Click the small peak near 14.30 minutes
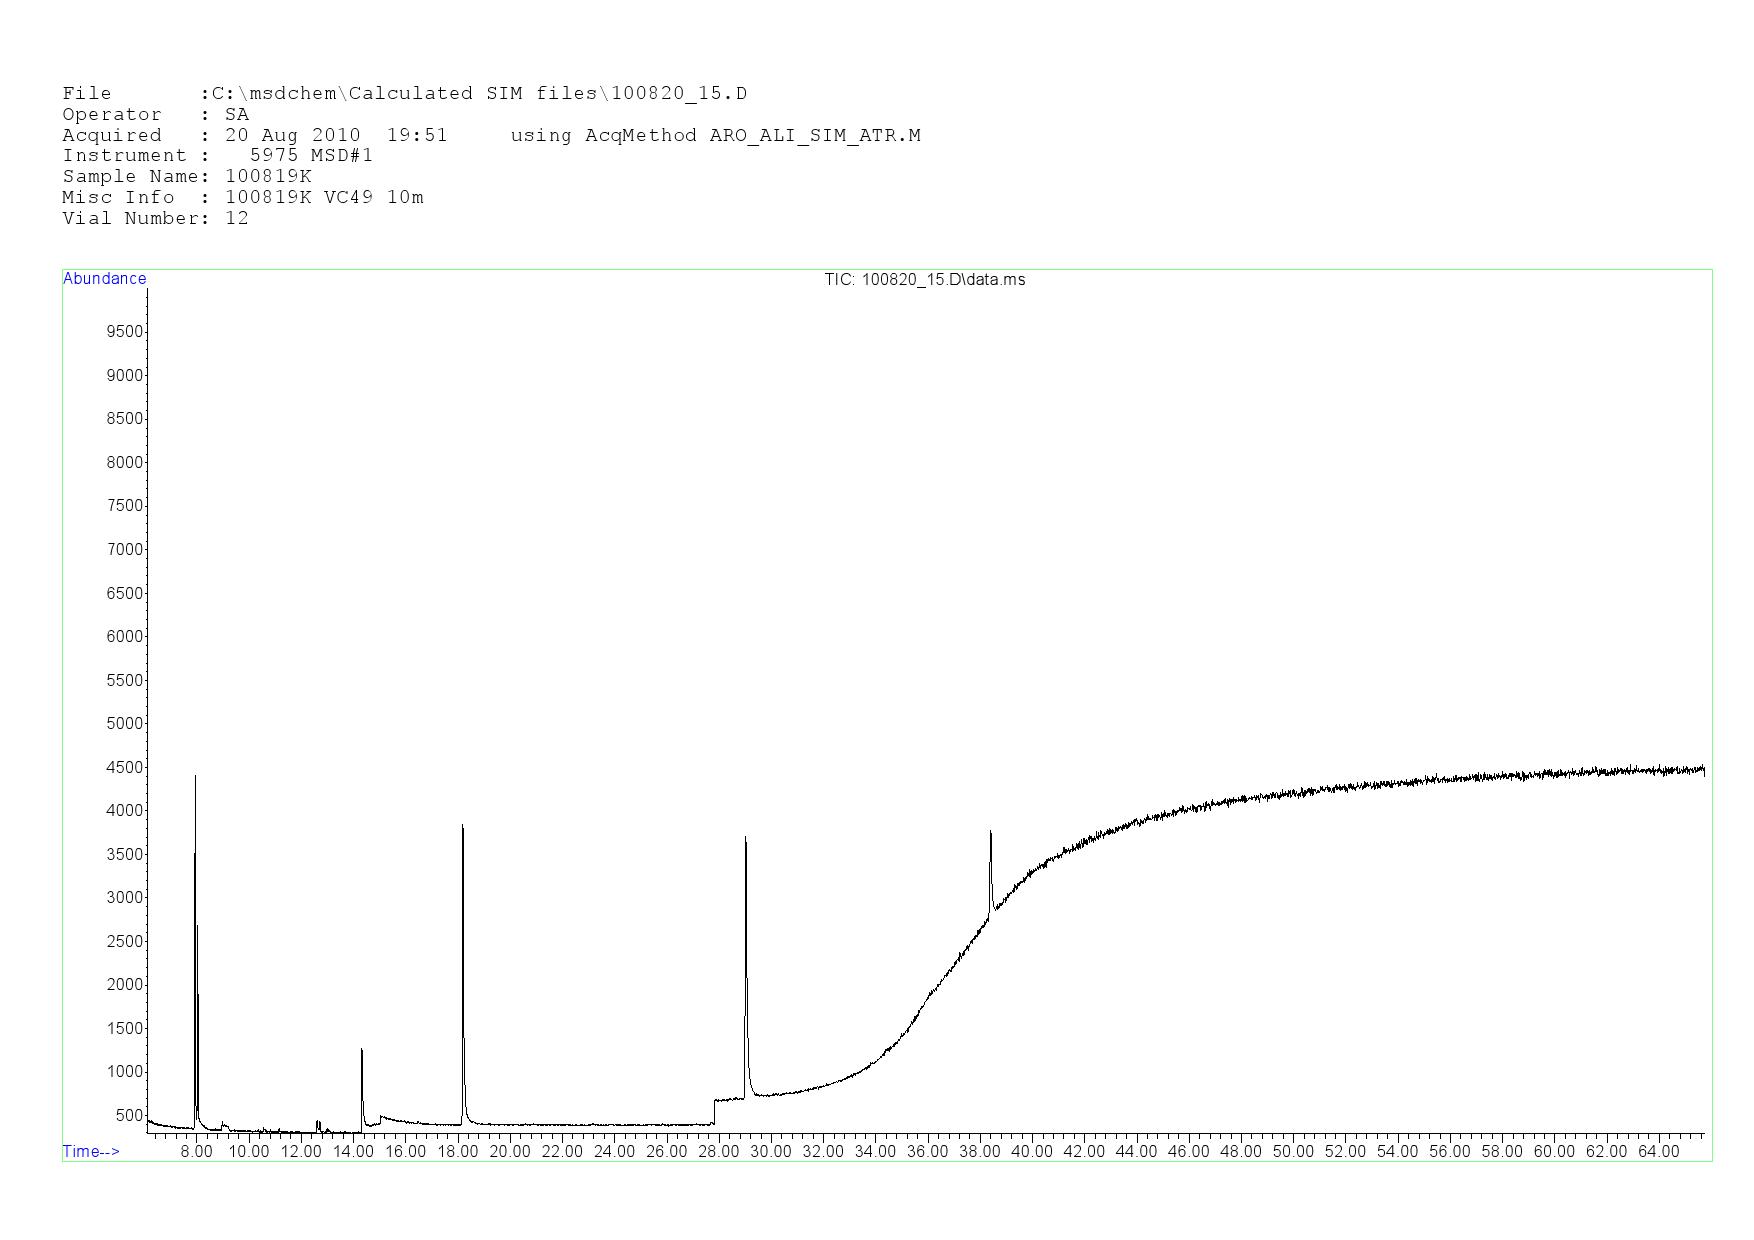 [362, 1051]
